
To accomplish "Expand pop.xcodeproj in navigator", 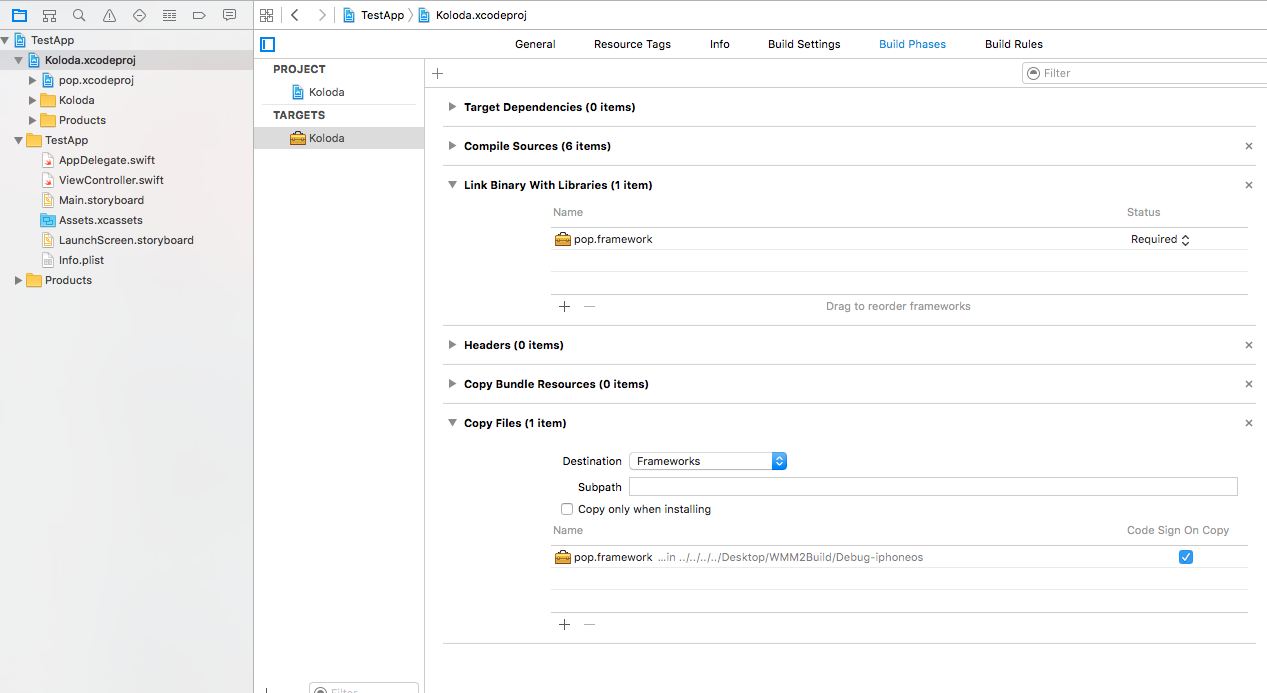I will (x=33, y=80).
